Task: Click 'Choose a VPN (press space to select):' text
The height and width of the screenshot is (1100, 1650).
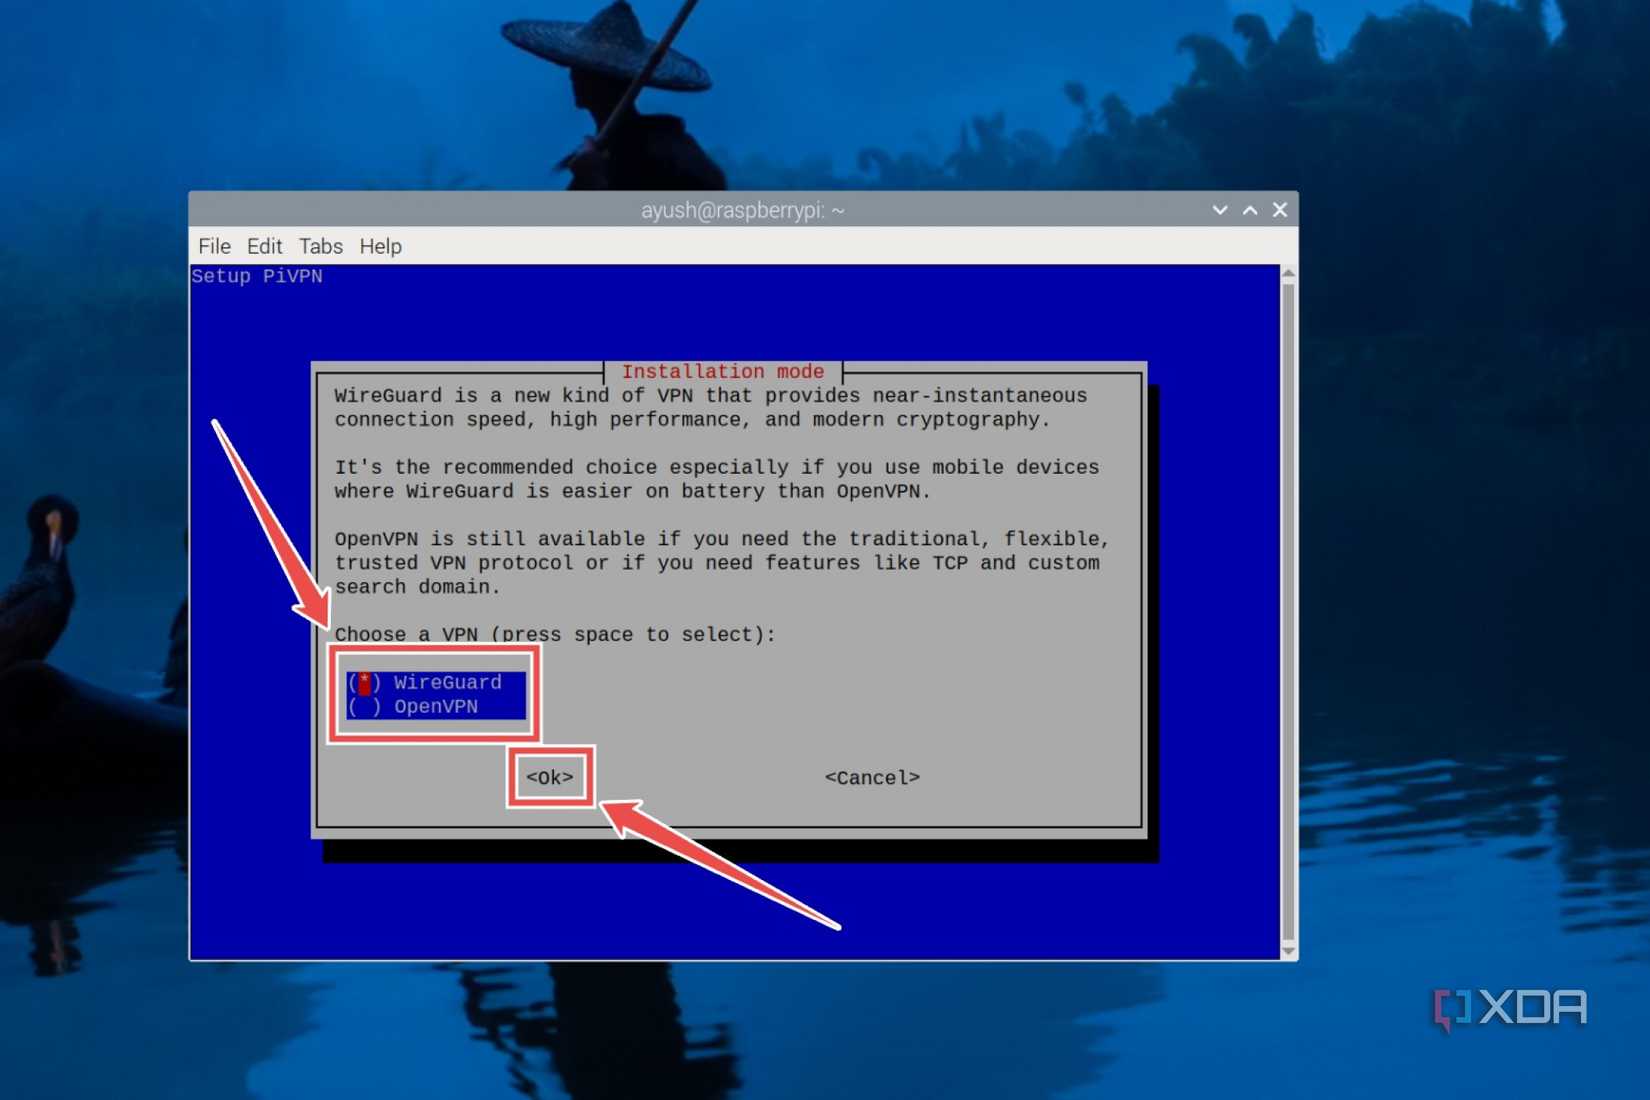Action: [x=555, y=634]
